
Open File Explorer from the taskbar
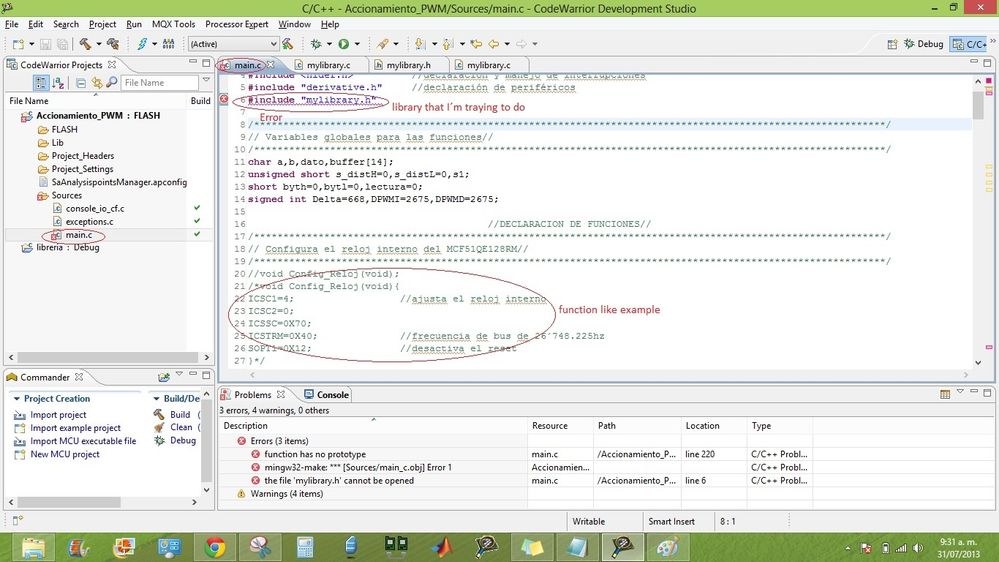pos(33,547)
